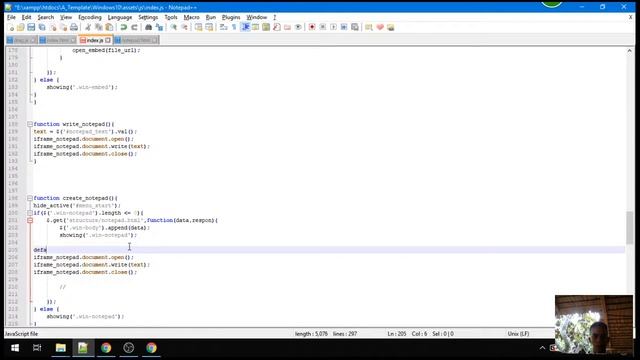Click the Zoom Out toolbar icon
Screen dimensions: 640x360
pos(184,27)
